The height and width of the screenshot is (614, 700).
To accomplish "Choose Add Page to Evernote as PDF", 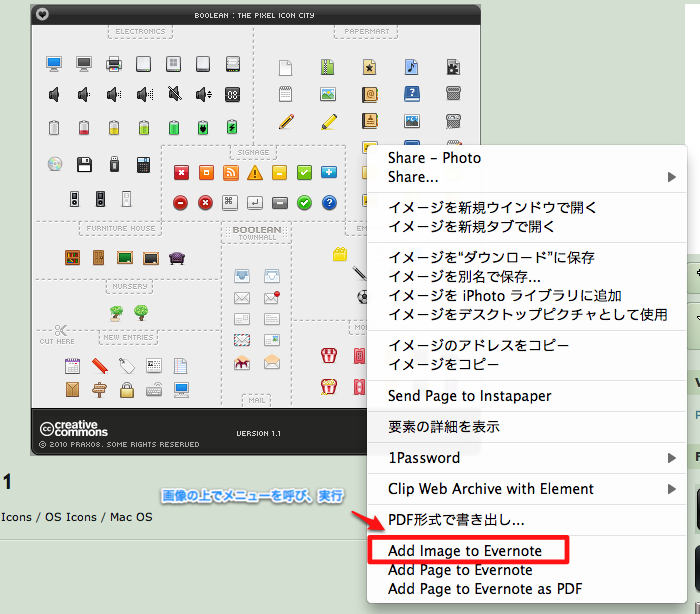I will [x=485, y=589].
